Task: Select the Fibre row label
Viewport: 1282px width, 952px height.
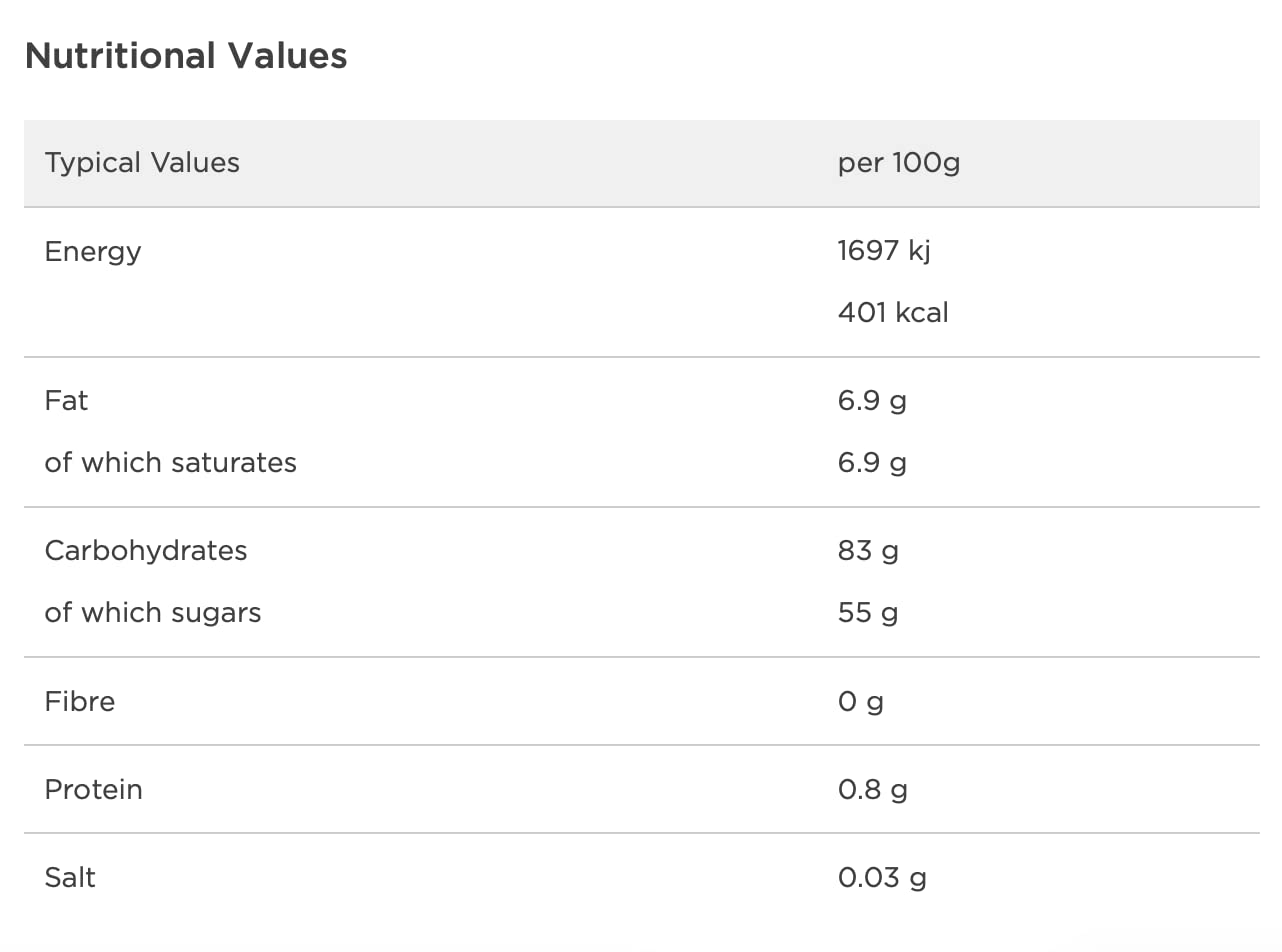Action: pos(80,702)
